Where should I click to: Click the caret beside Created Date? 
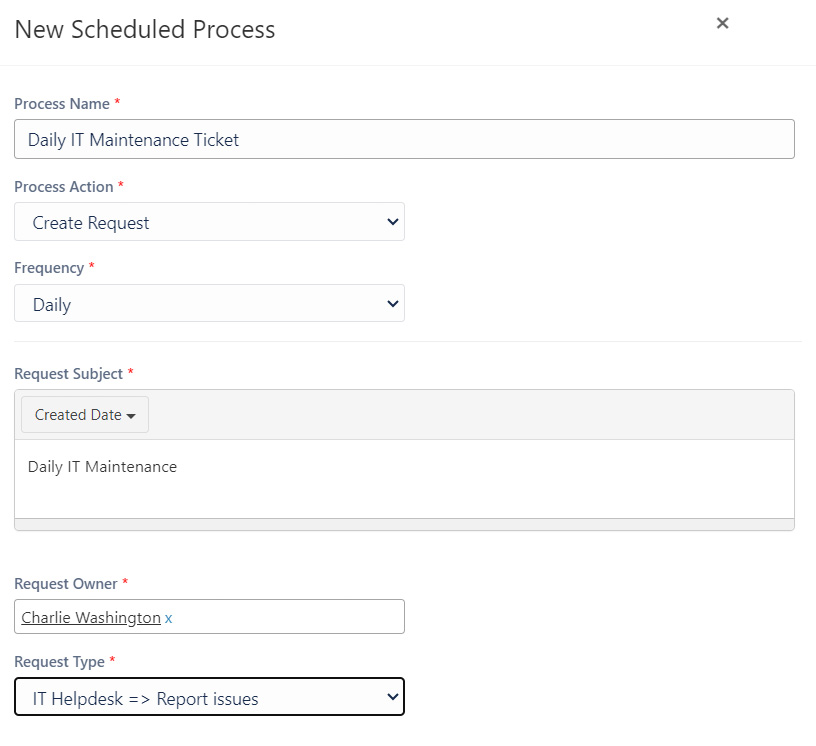click(131, 415)
